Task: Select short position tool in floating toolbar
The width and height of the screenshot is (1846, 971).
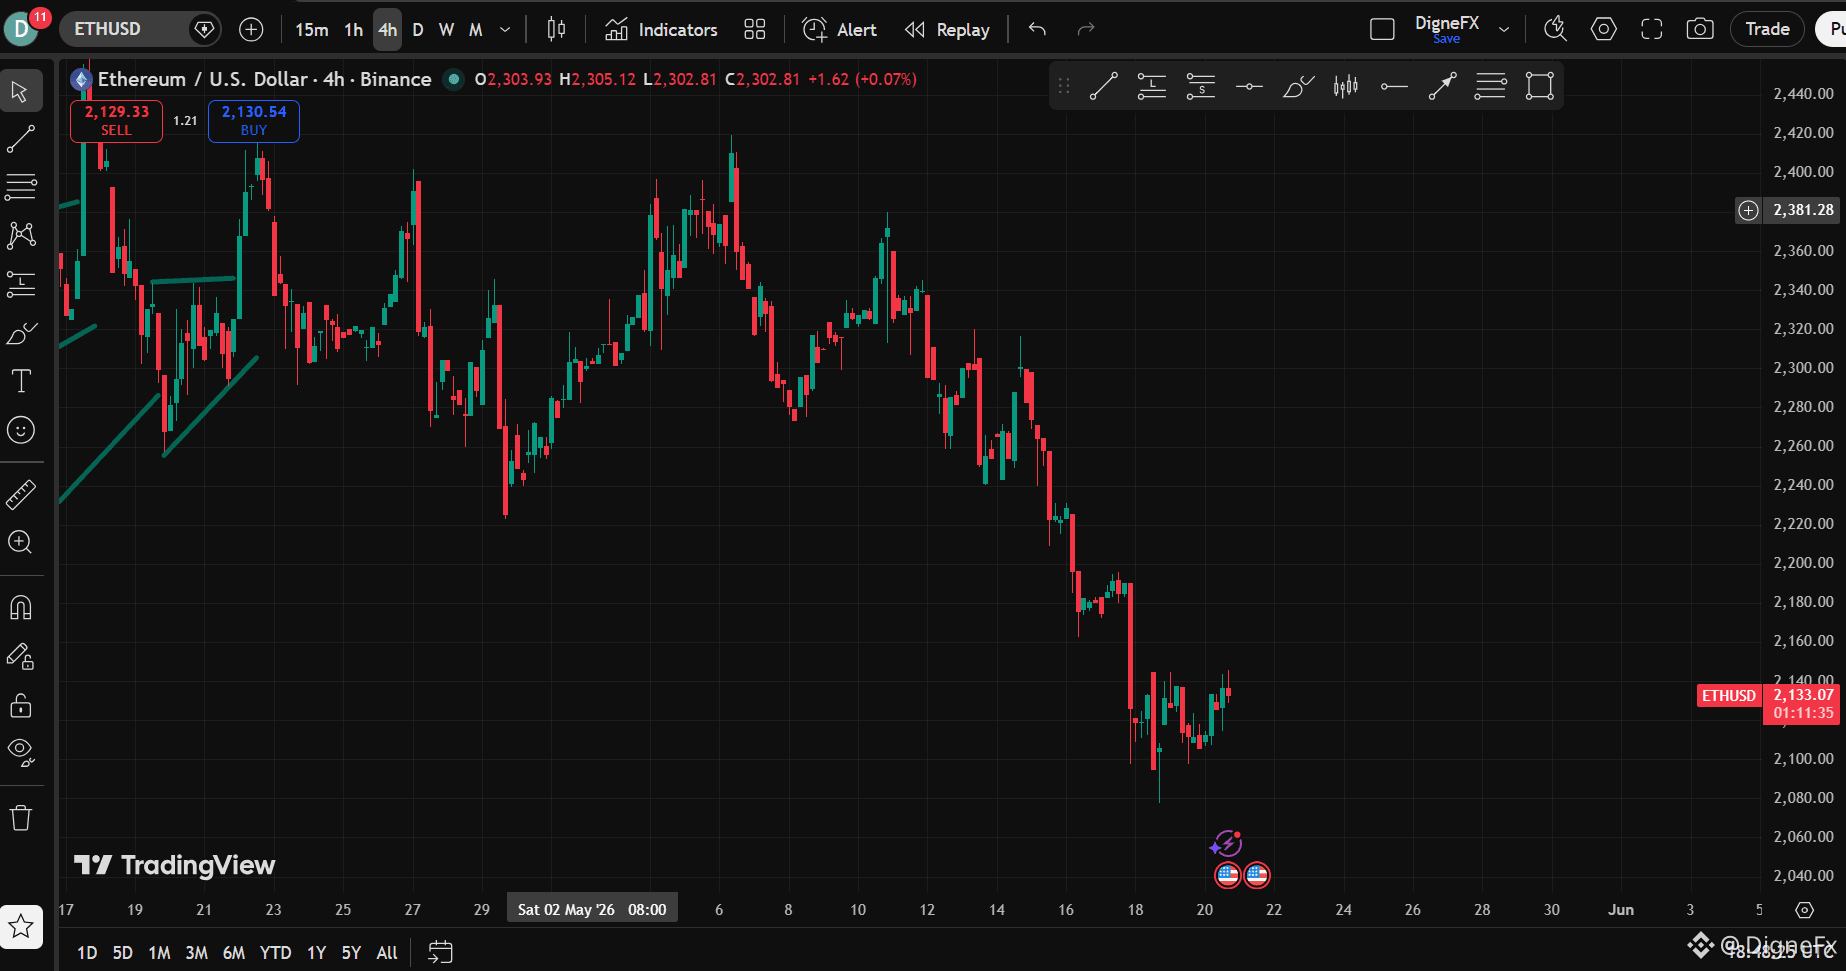Action: [1200, 87]
